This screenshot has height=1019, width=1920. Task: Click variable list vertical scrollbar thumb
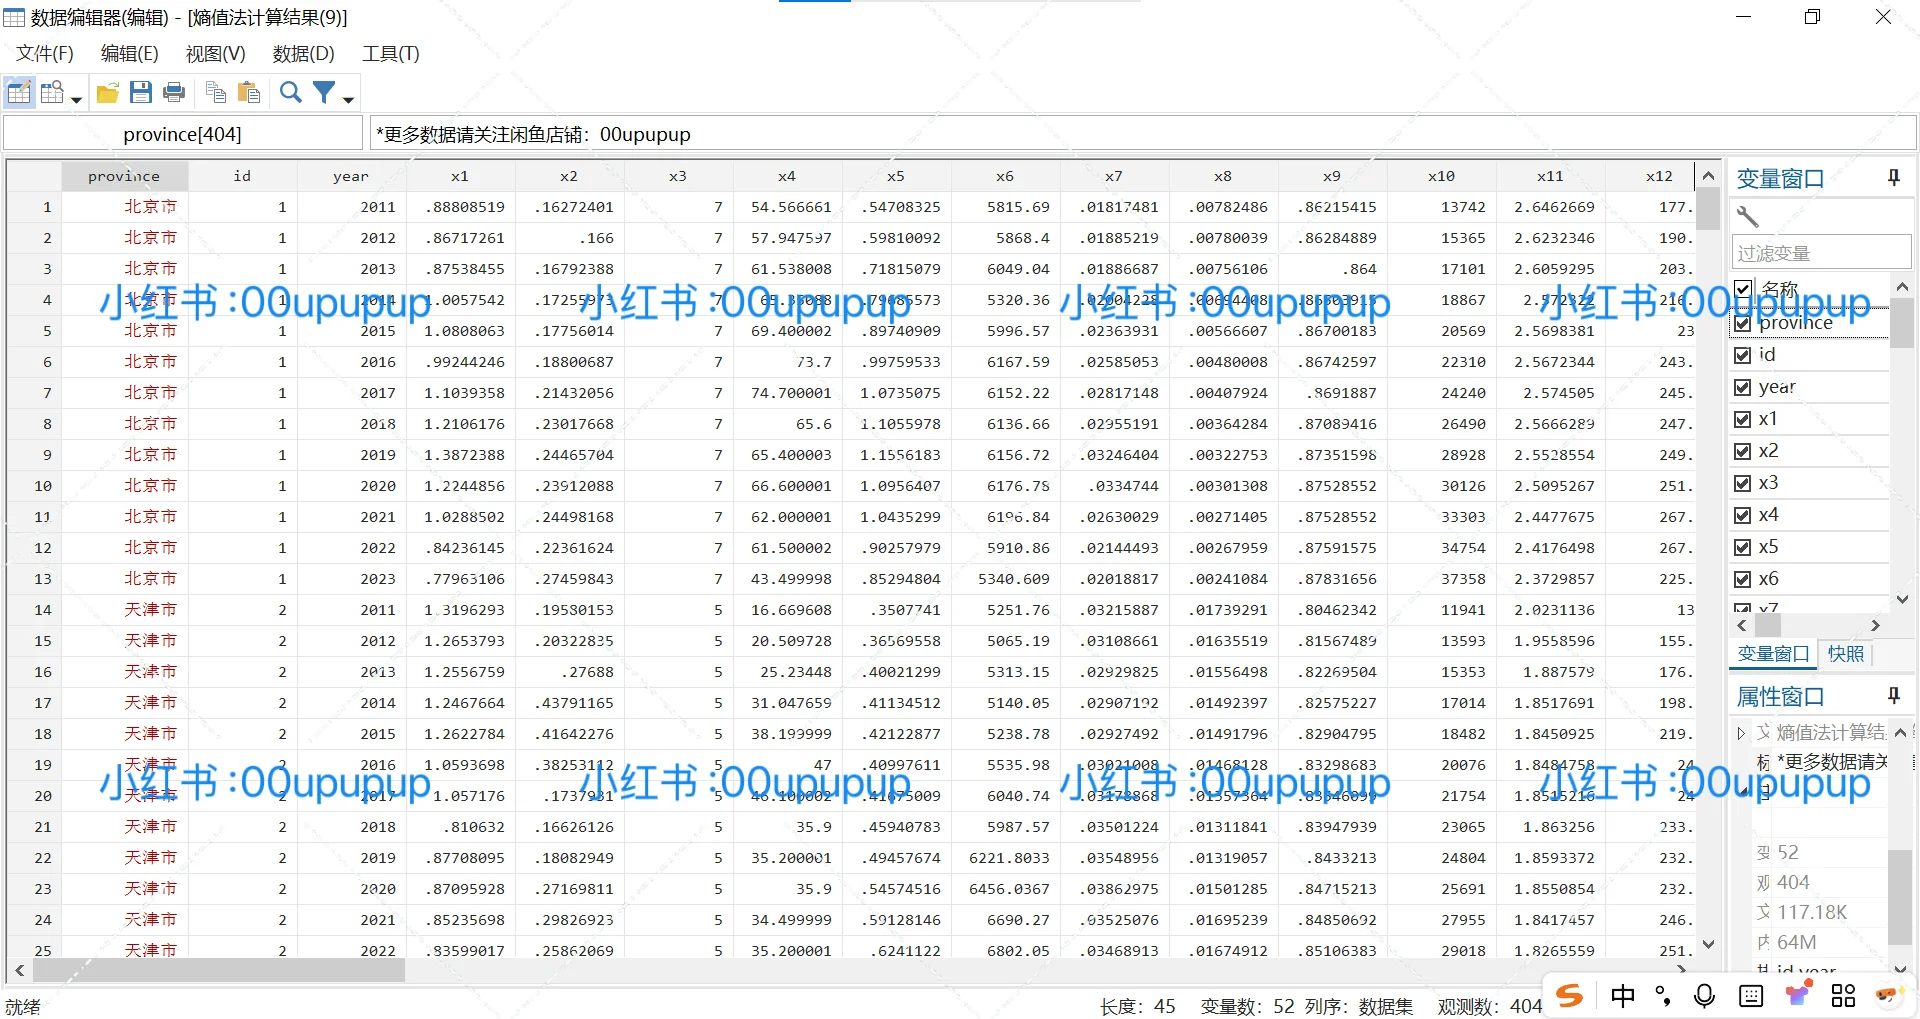pyautogui.click(x=1901, y=322)
